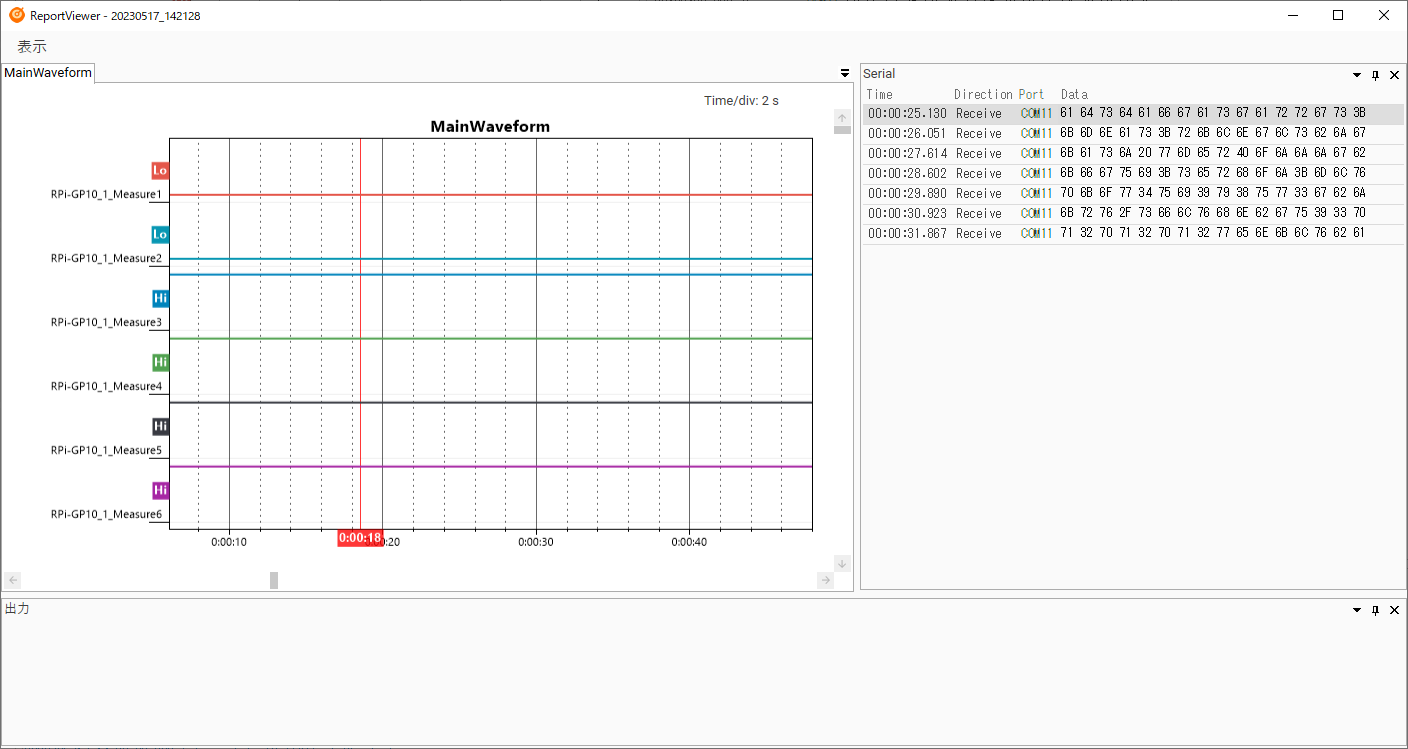Click the red Lo badge for Measure1
The height and width of the screenshot is (749, 1408).
click(160, 170)
